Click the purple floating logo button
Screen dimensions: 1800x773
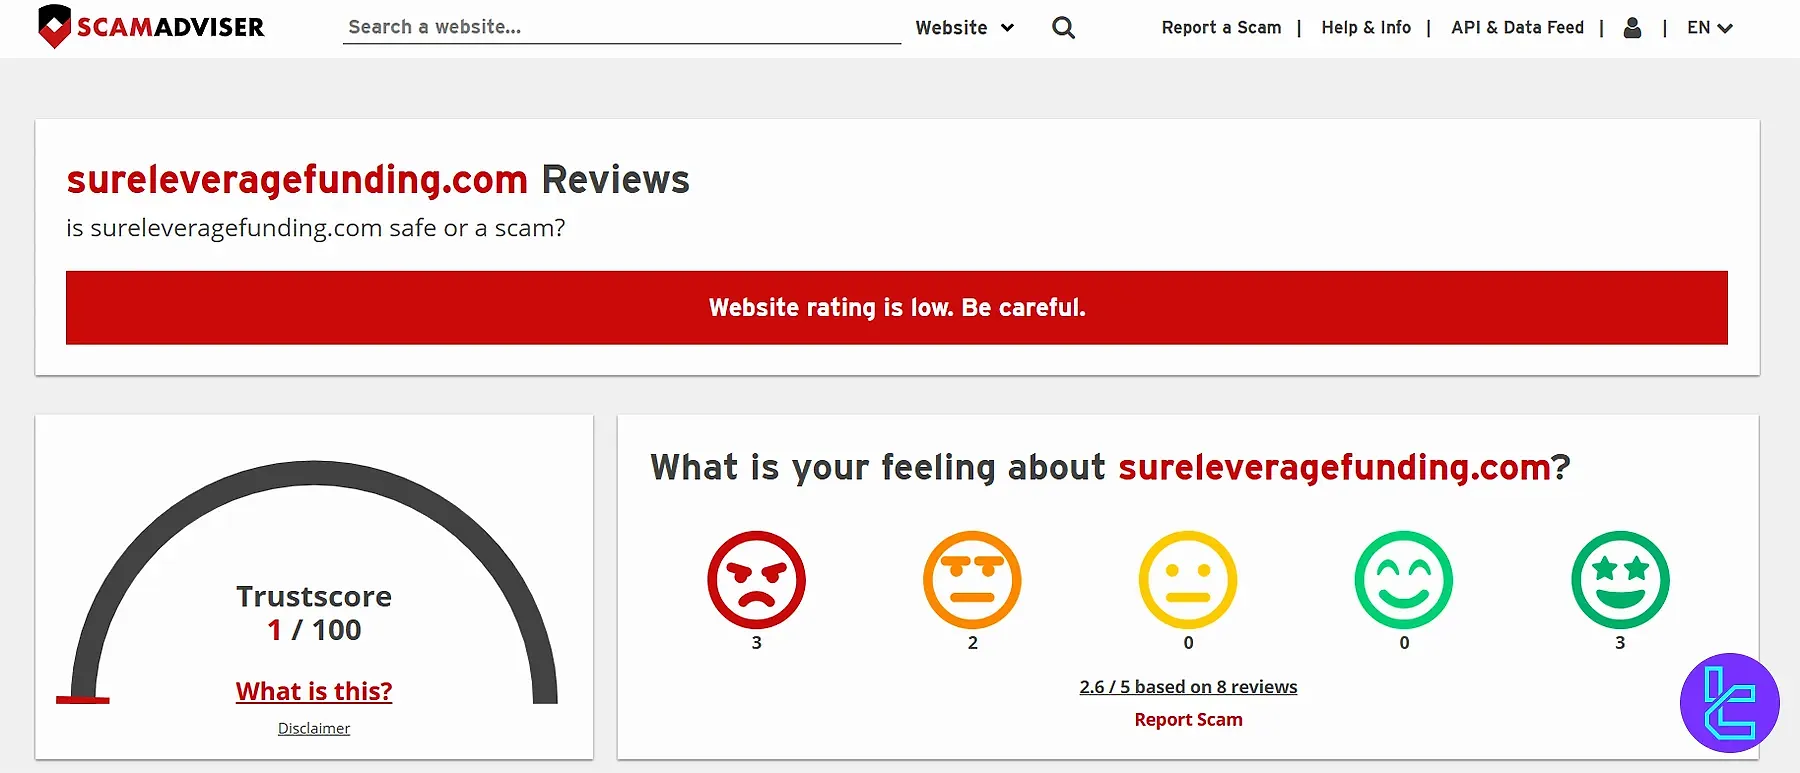pos(1730,703)
